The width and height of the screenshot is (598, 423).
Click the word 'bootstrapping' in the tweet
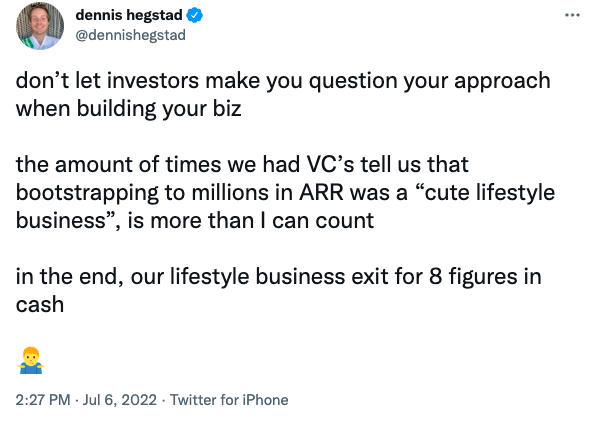click(87, 193)
